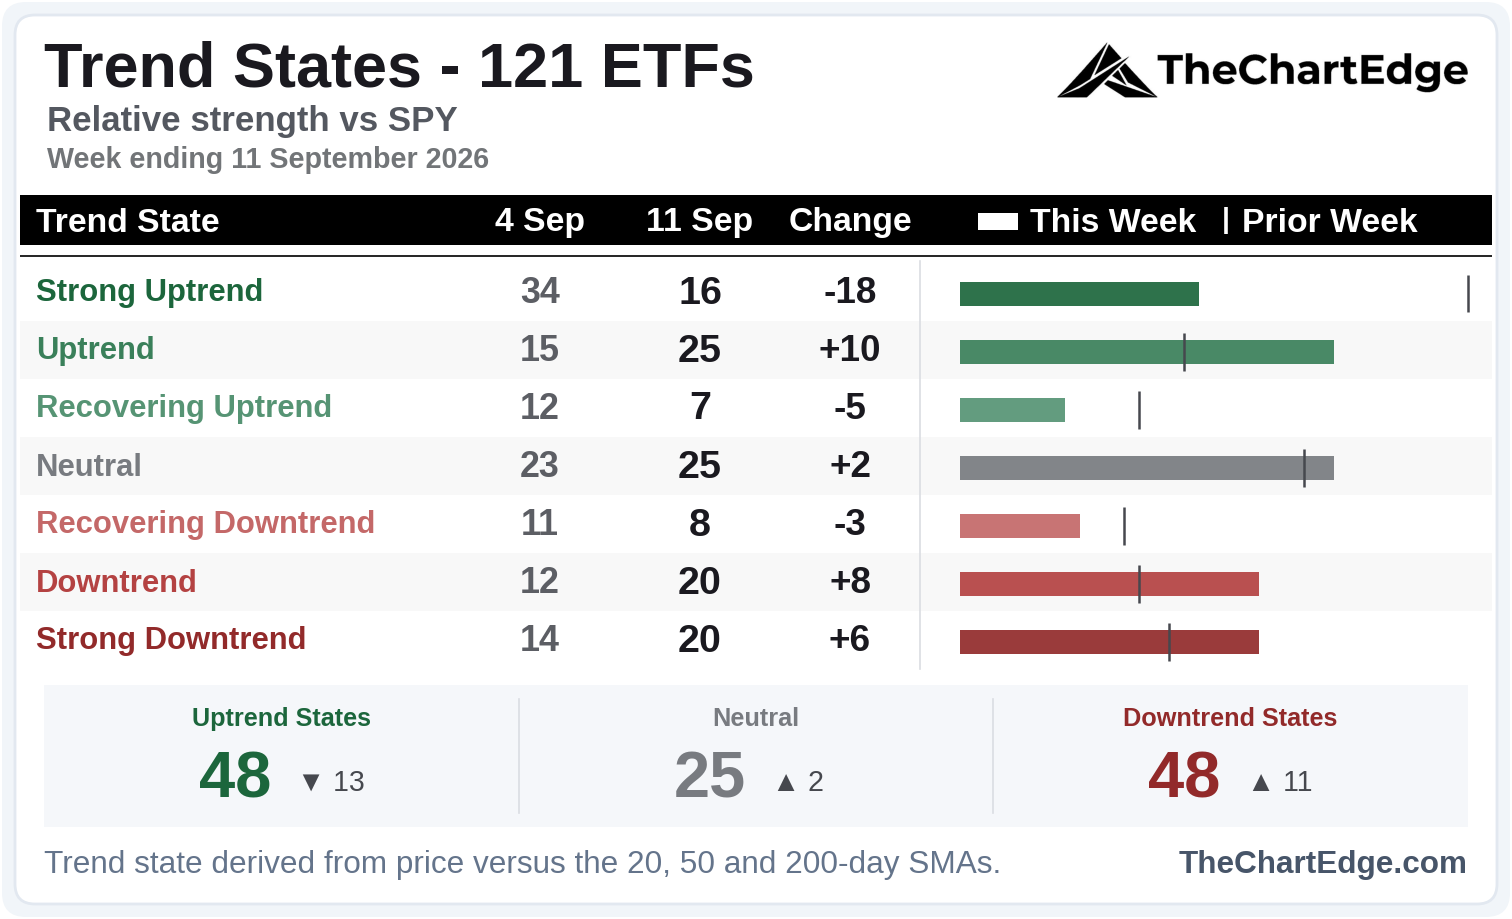
Task: Click the white This Week legend swatch
Action: [998, 221]
